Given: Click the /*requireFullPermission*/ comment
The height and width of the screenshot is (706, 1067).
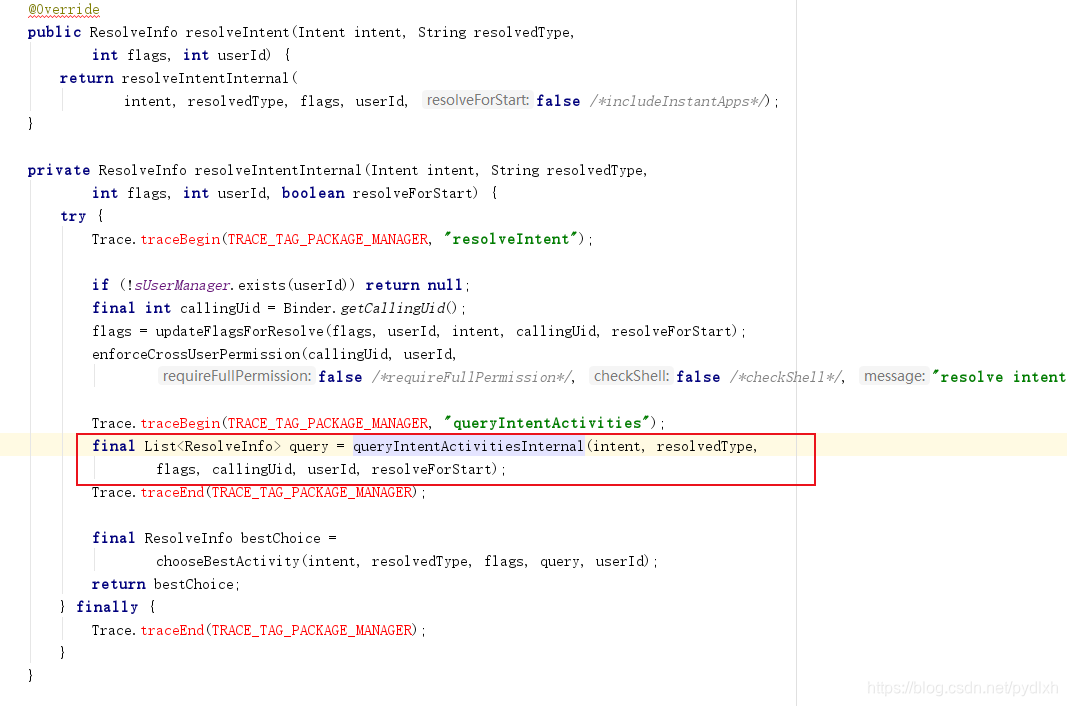Looking at the screenshot, I should pyautogui.click(x=472, y=377).
